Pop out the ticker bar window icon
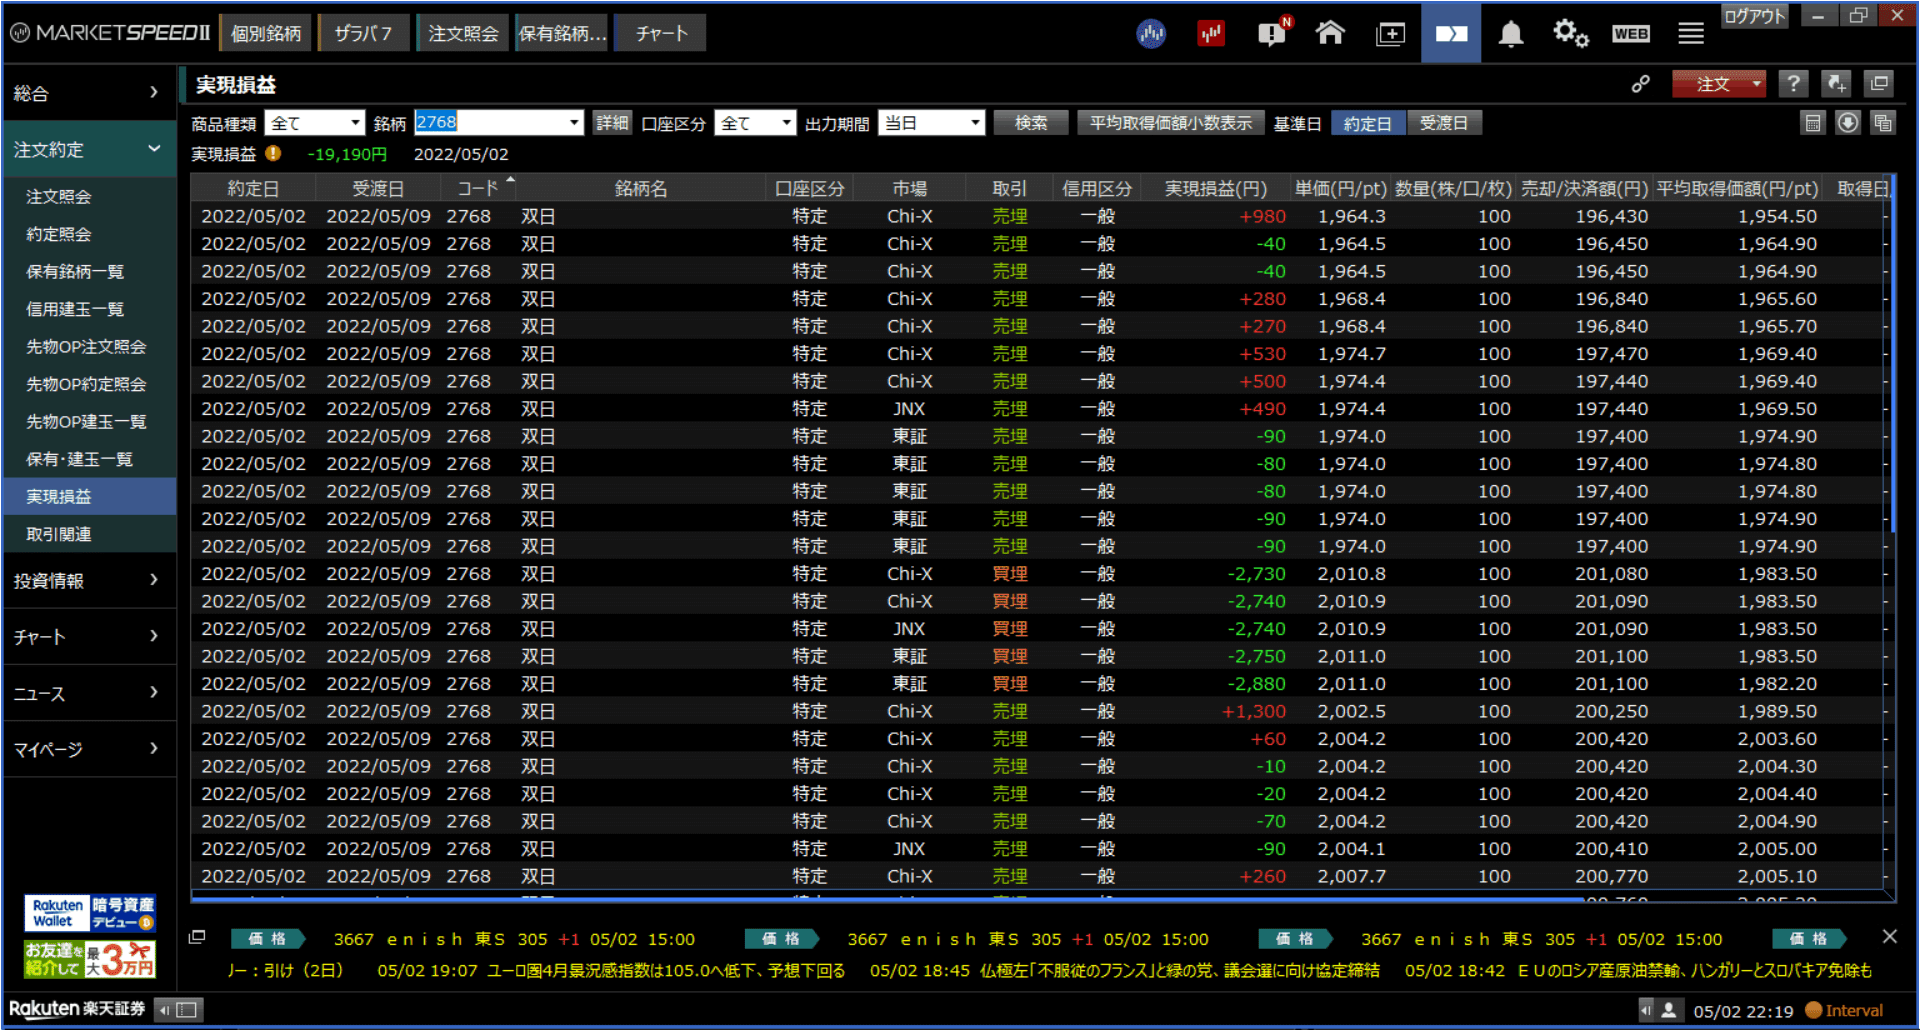The height and width of the screenshot is (1030, 1920). 197,937
